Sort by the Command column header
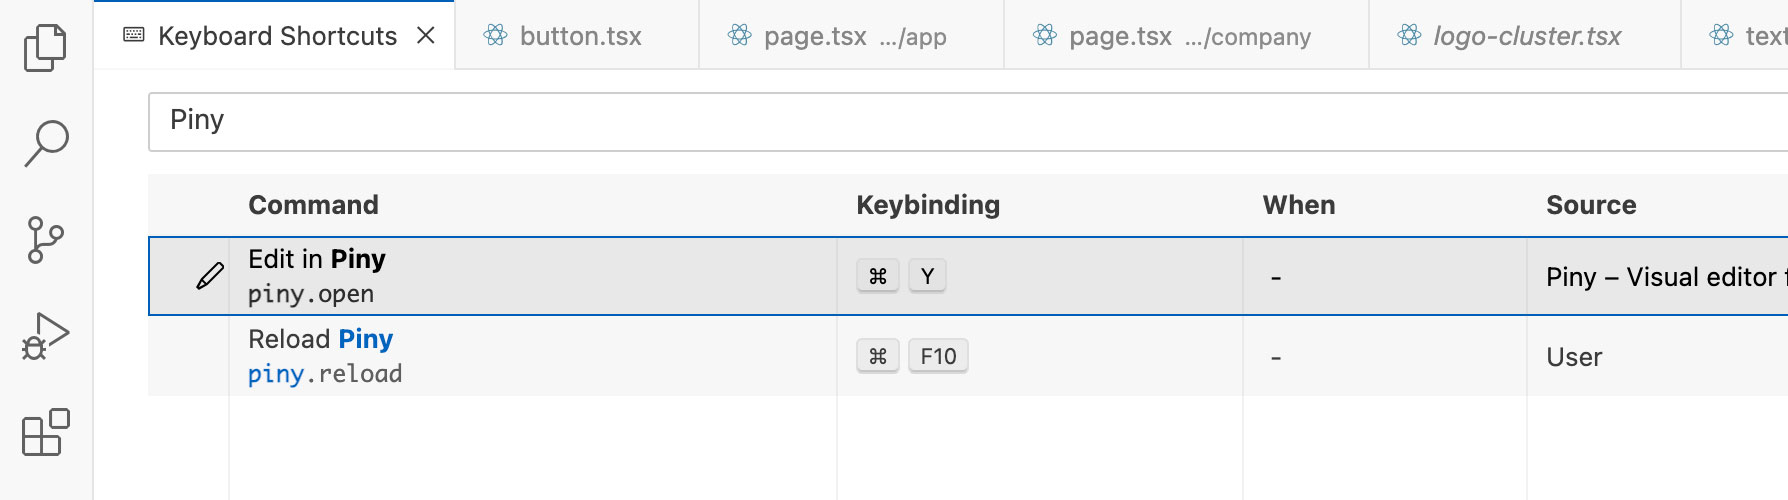The height and width of the screenshot is (500, 1788). pyautogui.click(x=313, y=205)
